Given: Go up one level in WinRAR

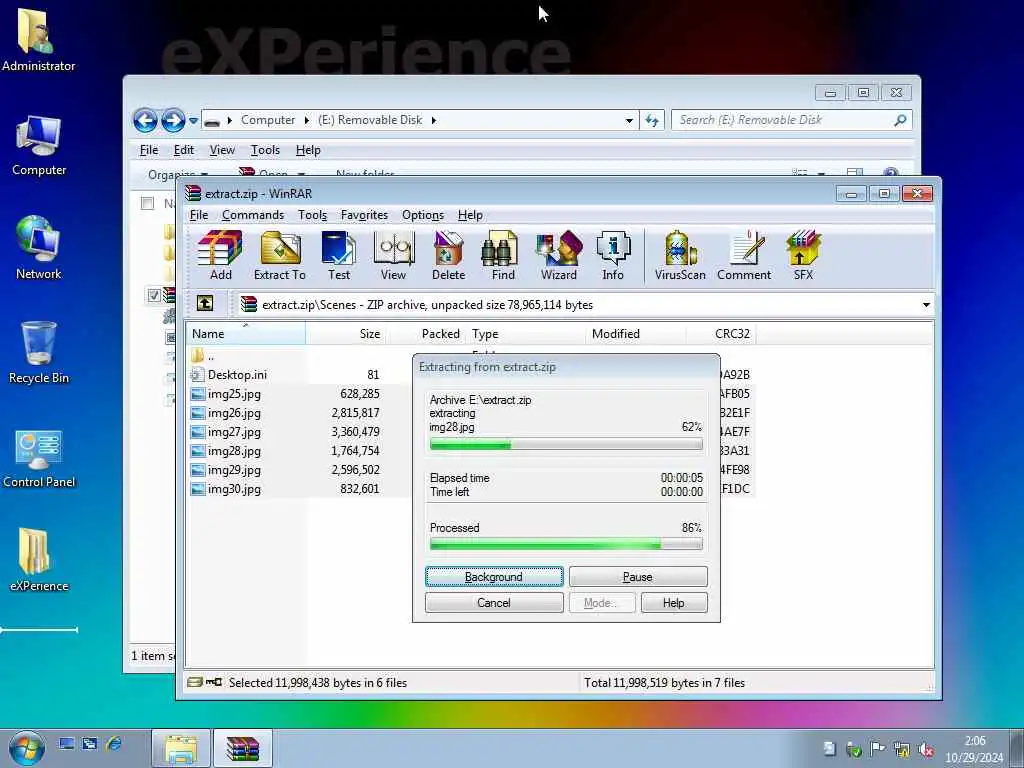Looking at the screenshot, I should click(204, 303).
